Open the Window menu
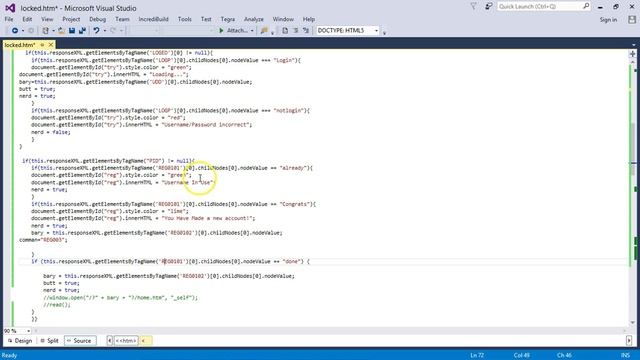 pyautogui.click(x=283, y=19)
